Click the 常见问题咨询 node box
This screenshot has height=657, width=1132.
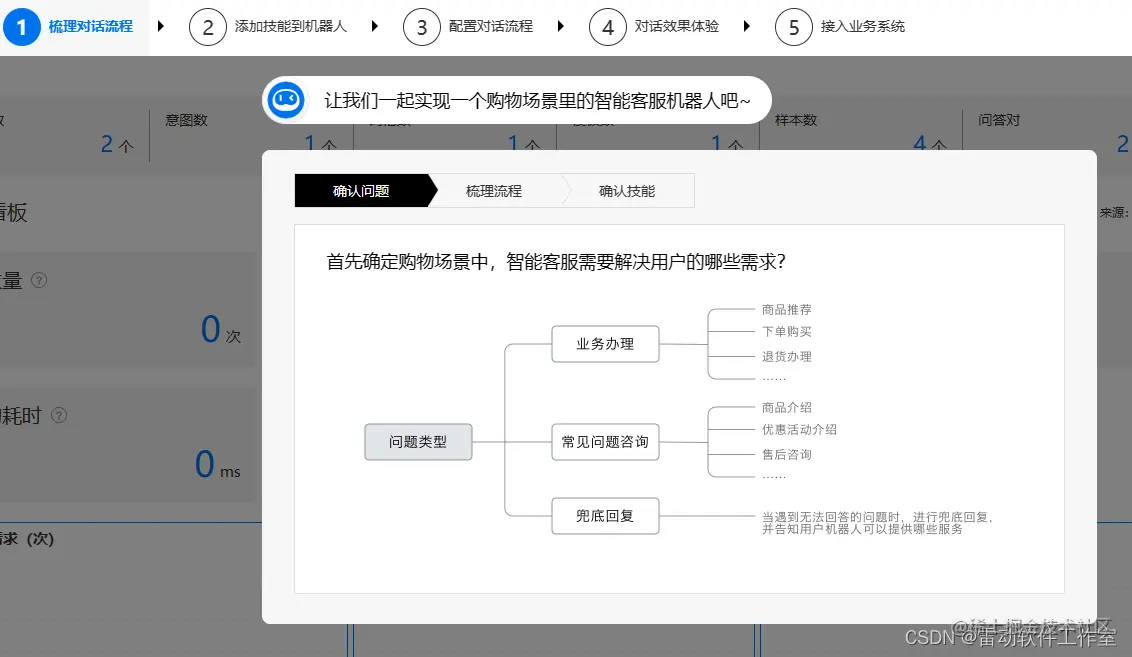(x=605, y=442)
